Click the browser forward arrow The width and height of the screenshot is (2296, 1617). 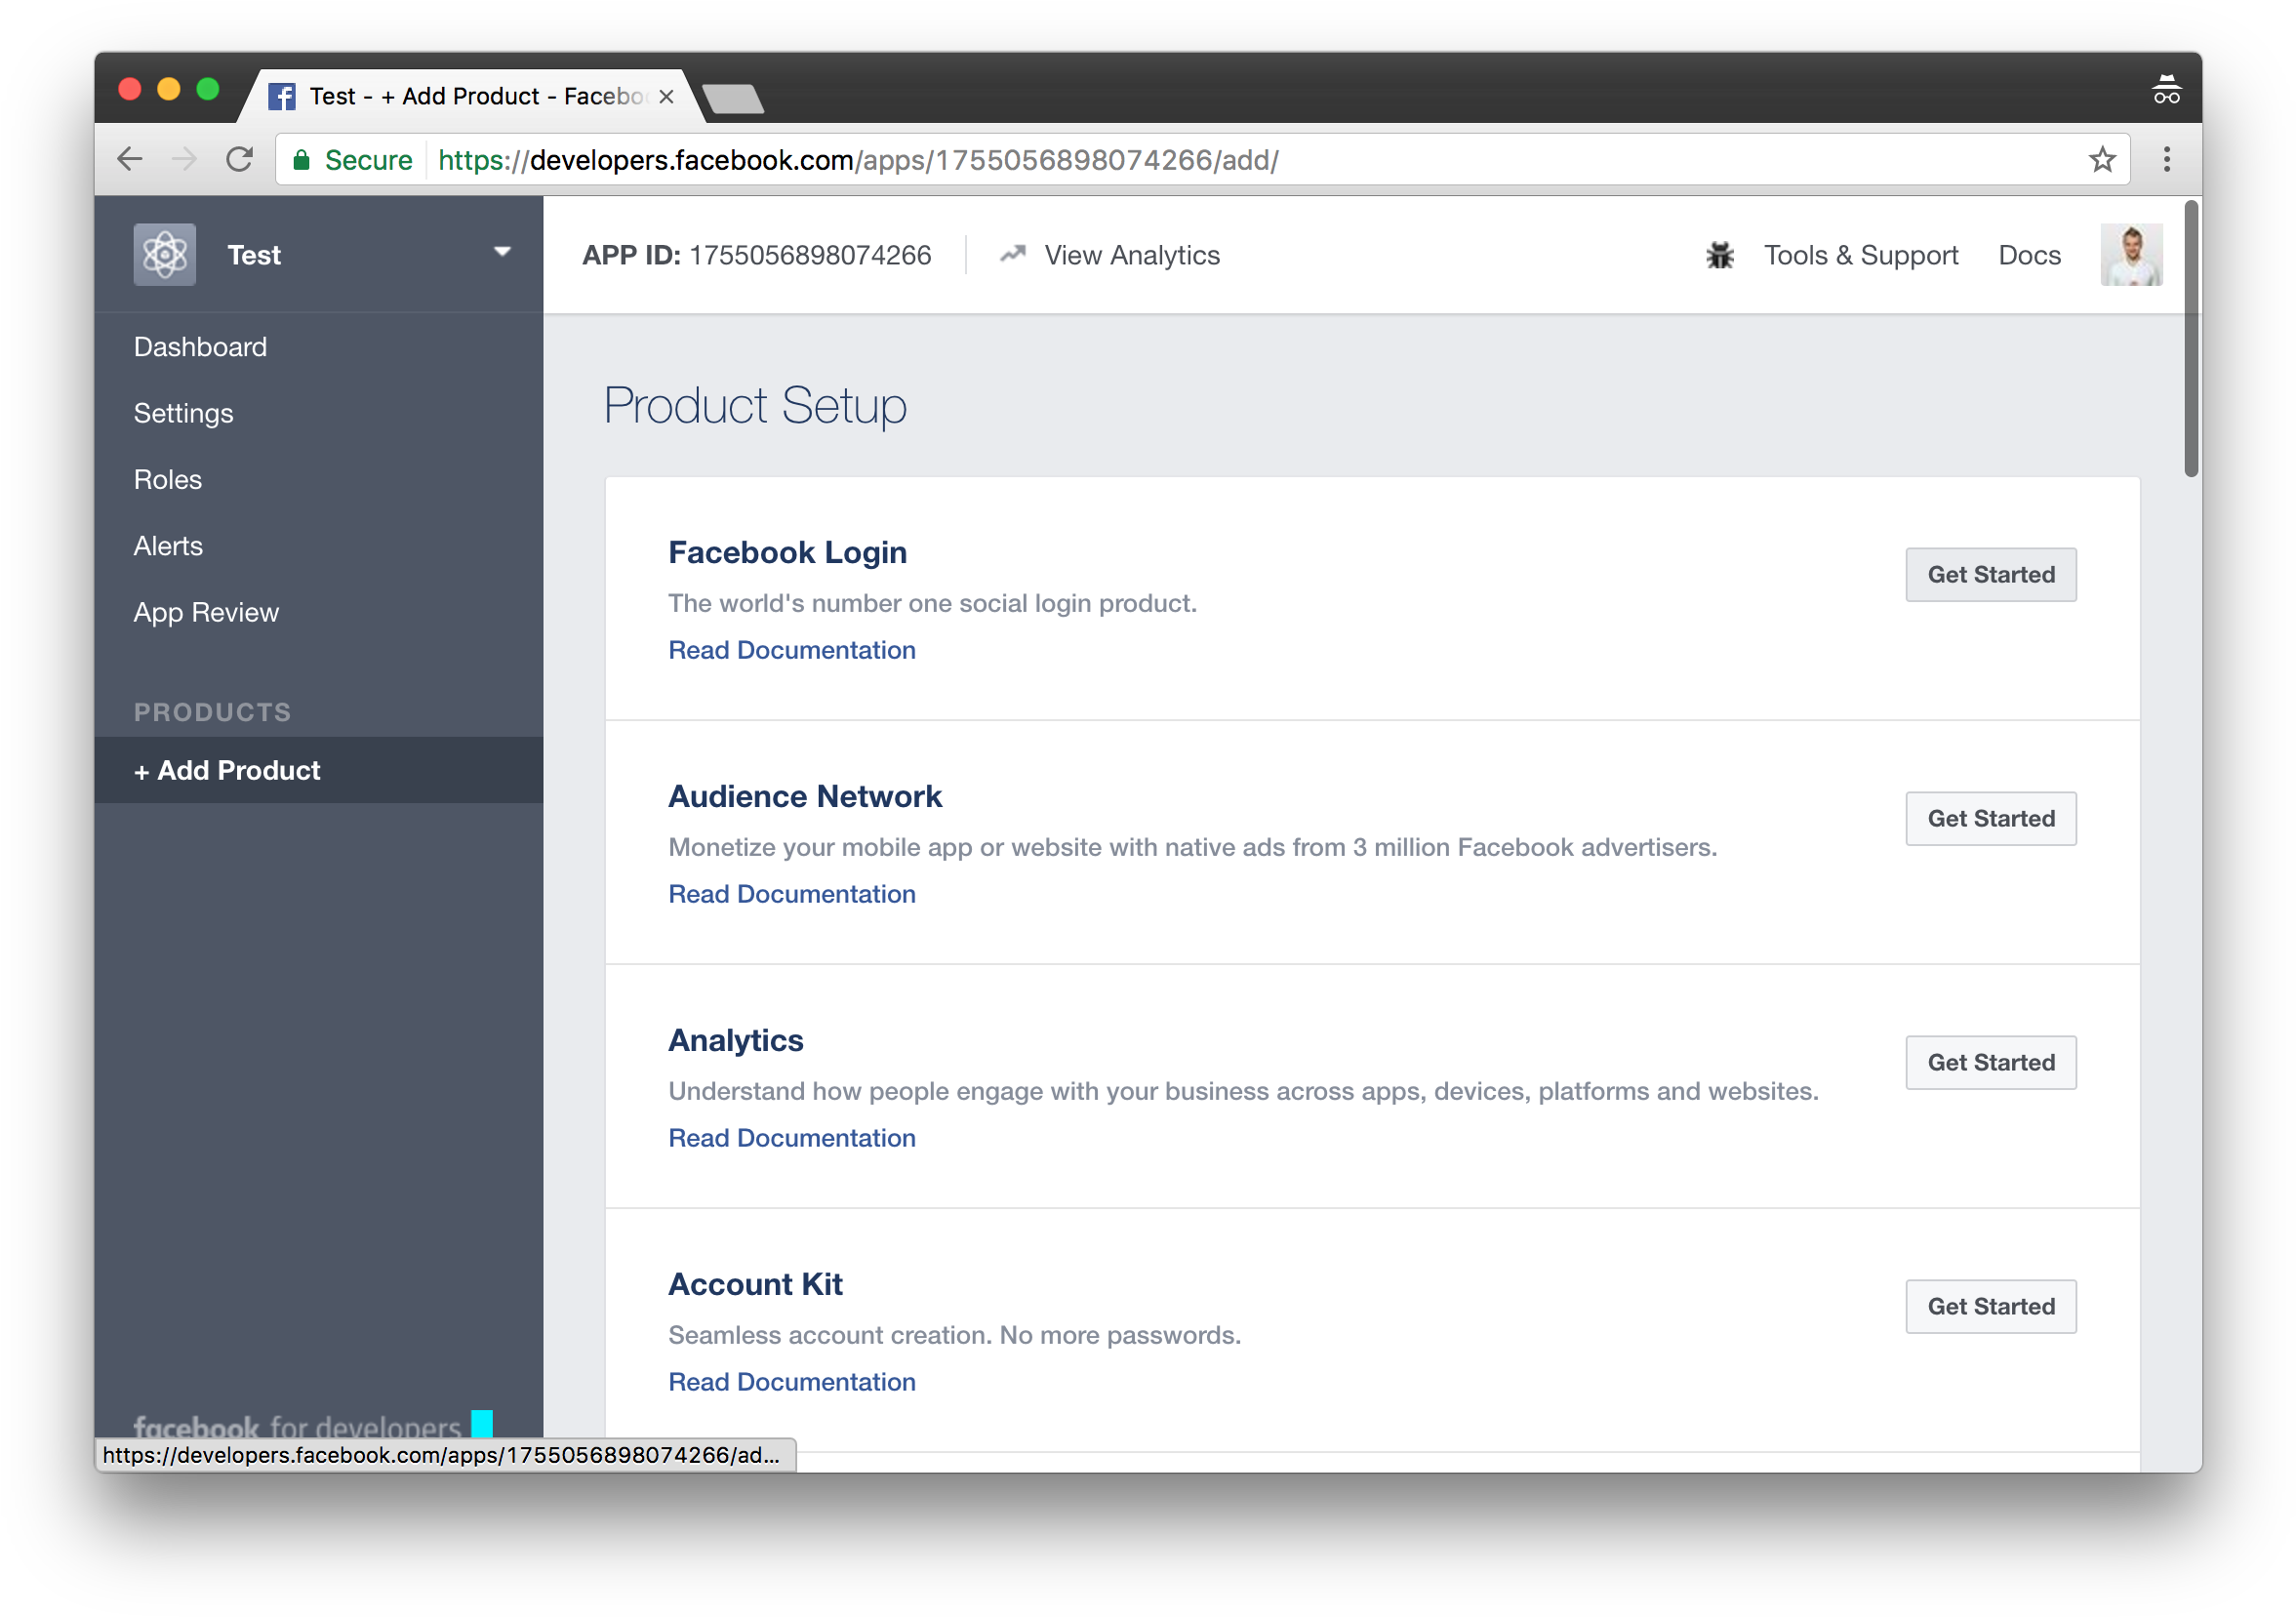(x=184, y=160)
